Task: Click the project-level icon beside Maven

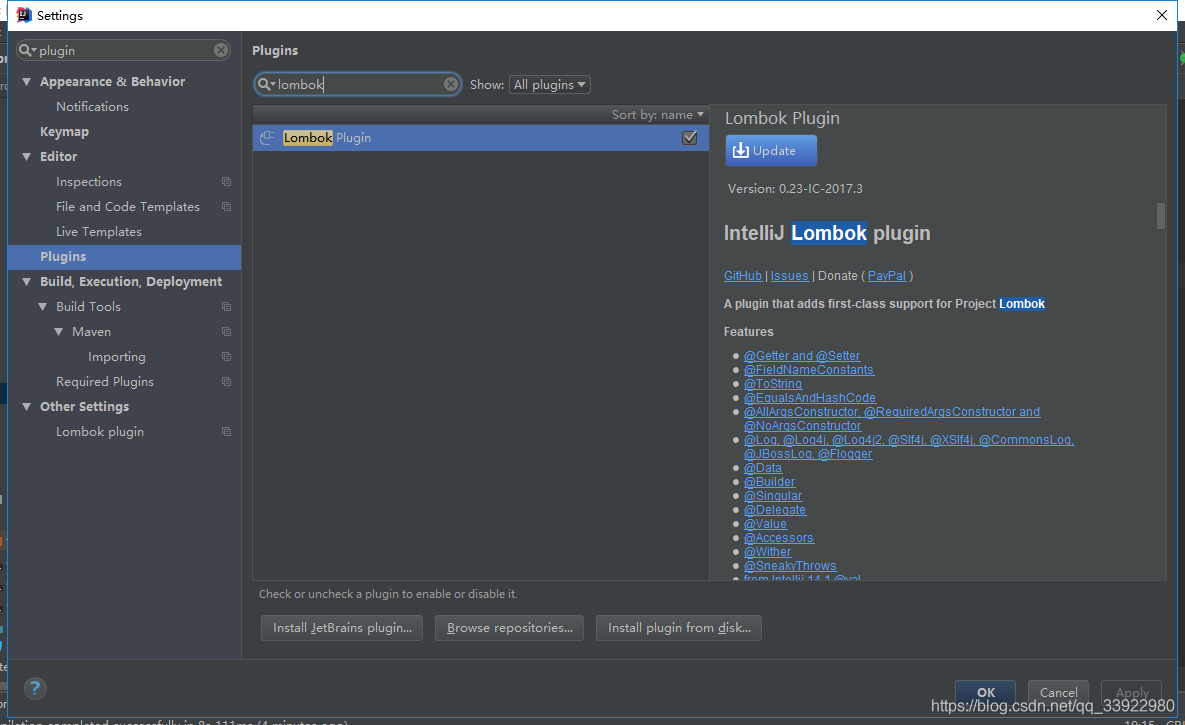Action: (226, 331)
